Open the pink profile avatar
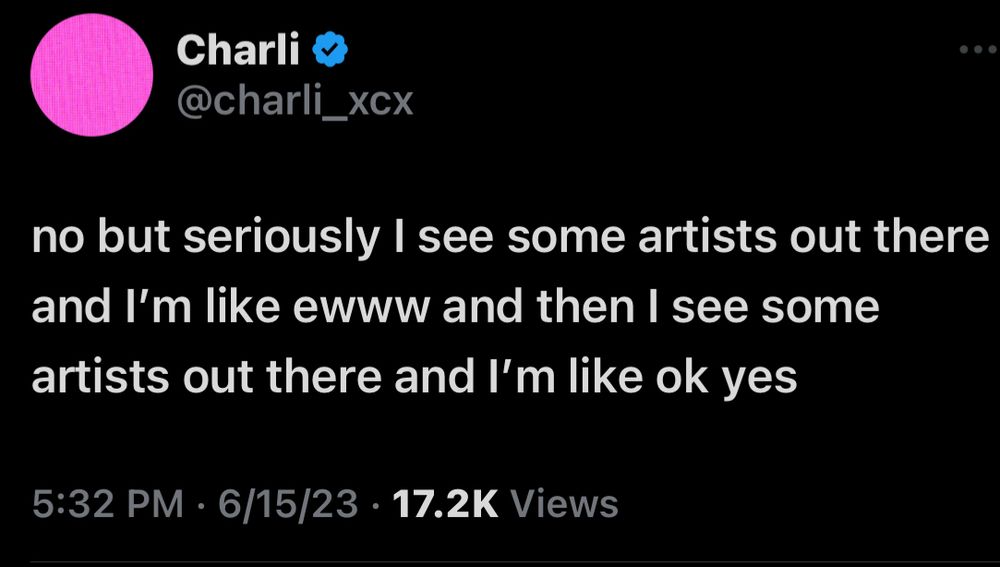1000x567 pixels. pos(92,76)
